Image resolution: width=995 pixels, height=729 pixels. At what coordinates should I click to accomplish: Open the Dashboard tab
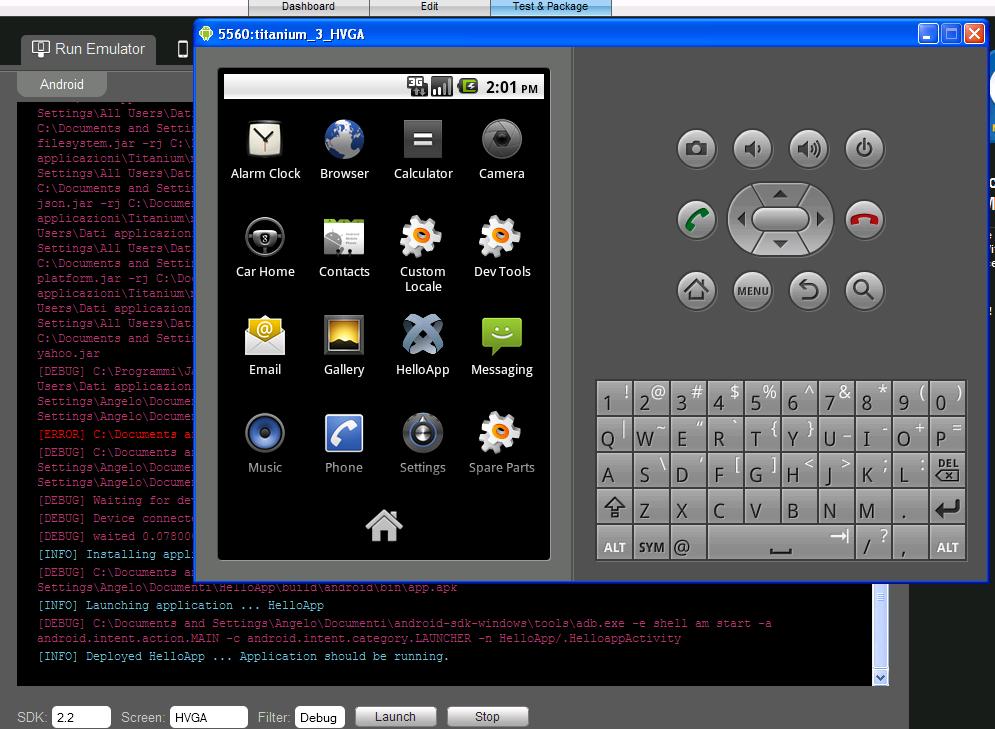[308, 7]
